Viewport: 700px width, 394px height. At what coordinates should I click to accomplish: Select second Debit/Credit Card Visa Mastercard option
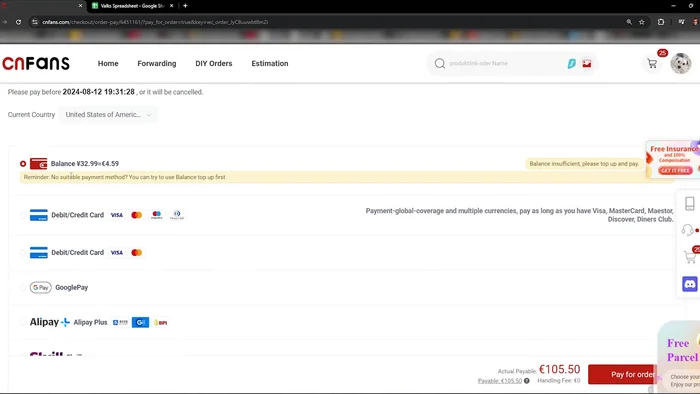coord(23,253)
